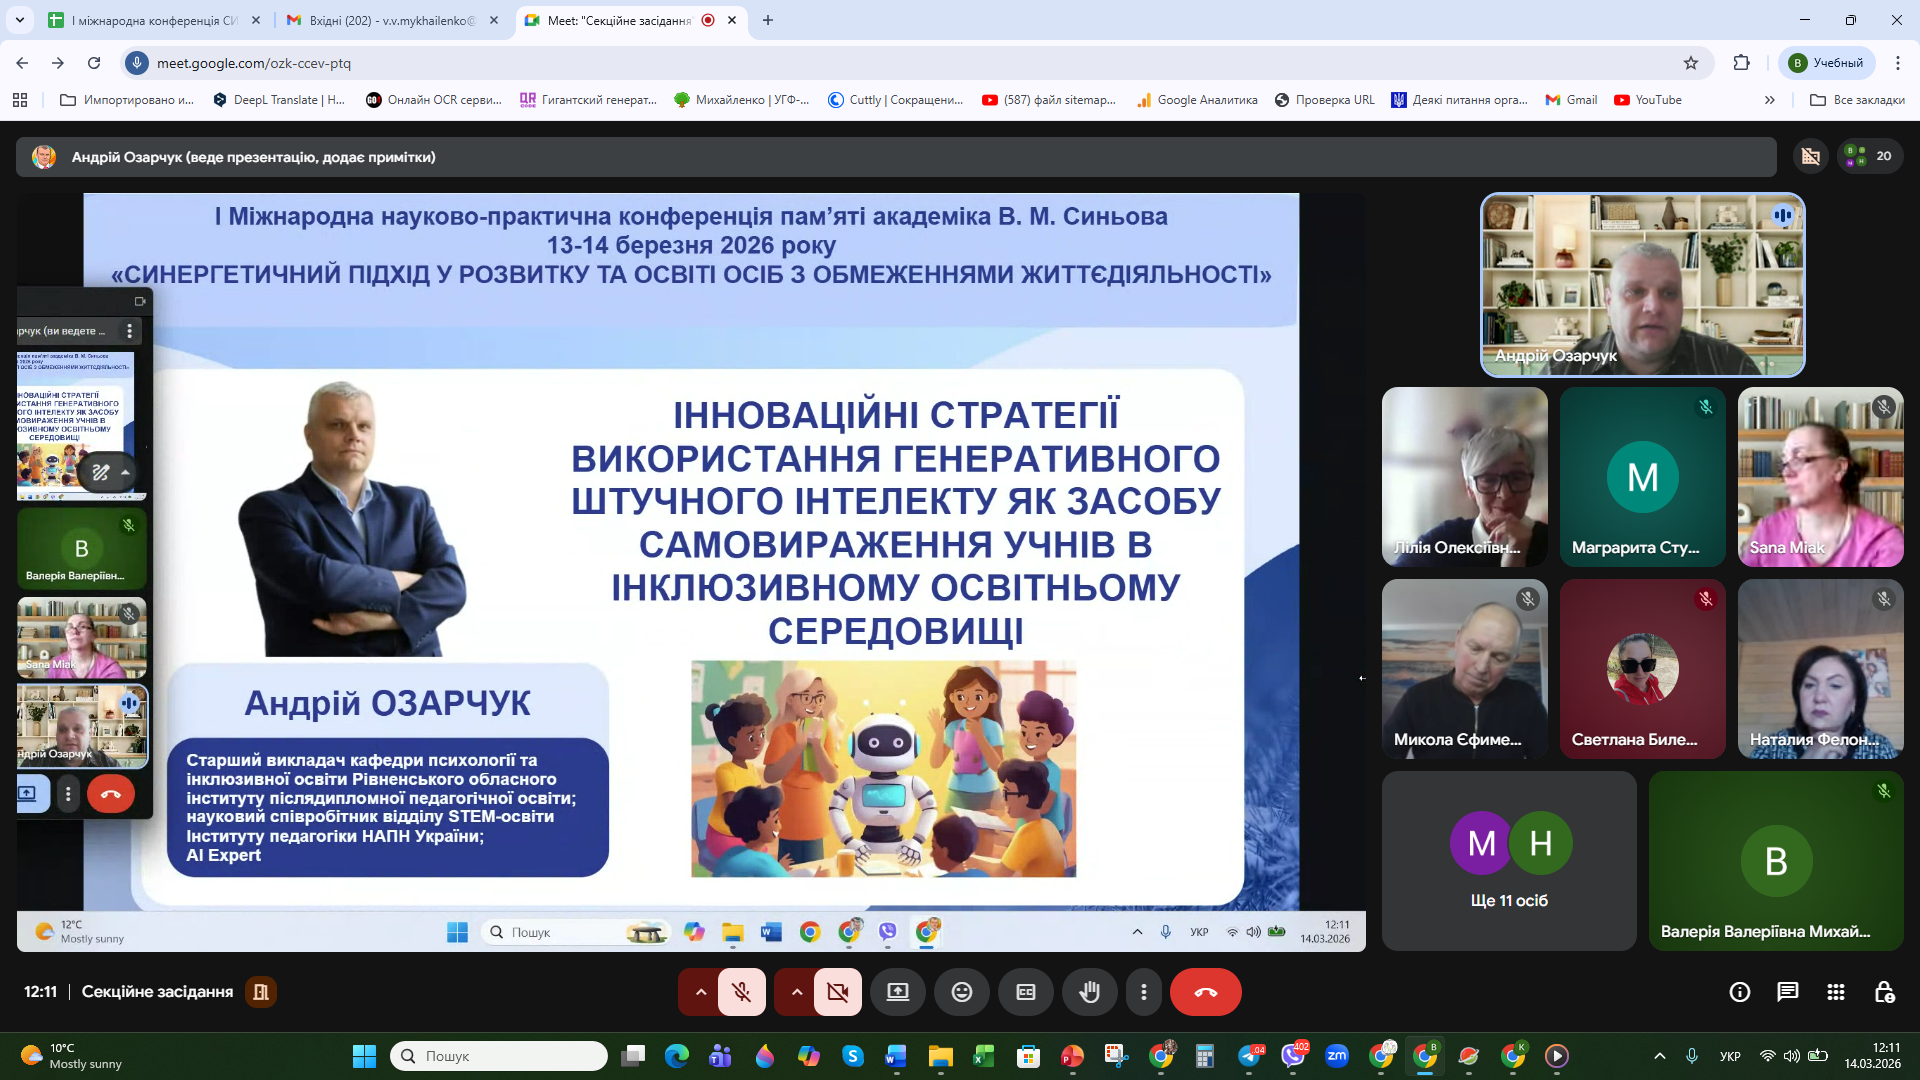Image resolution: width=1920 pixels, height=1080 pixels.
Task: End the call with the red button
Action: coord(1205,992)
